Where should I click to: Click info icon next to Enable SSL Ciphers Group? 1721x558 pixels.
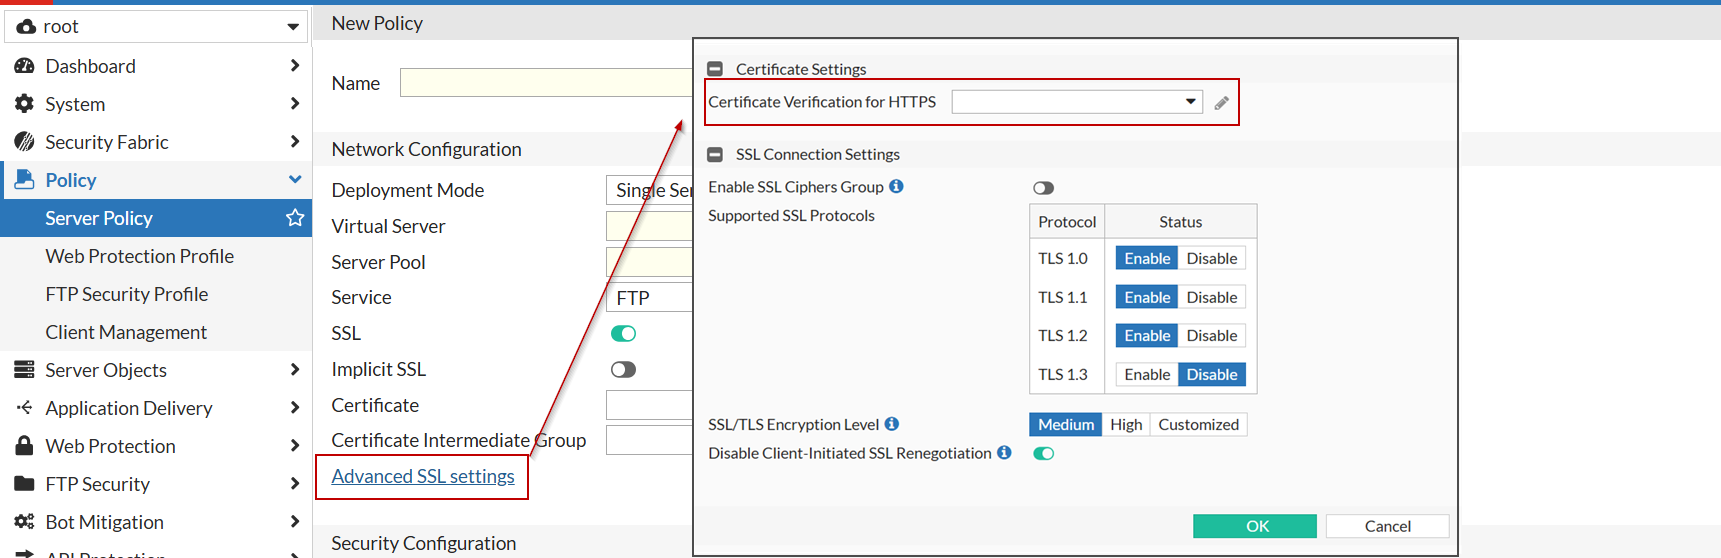pos(896,186)
